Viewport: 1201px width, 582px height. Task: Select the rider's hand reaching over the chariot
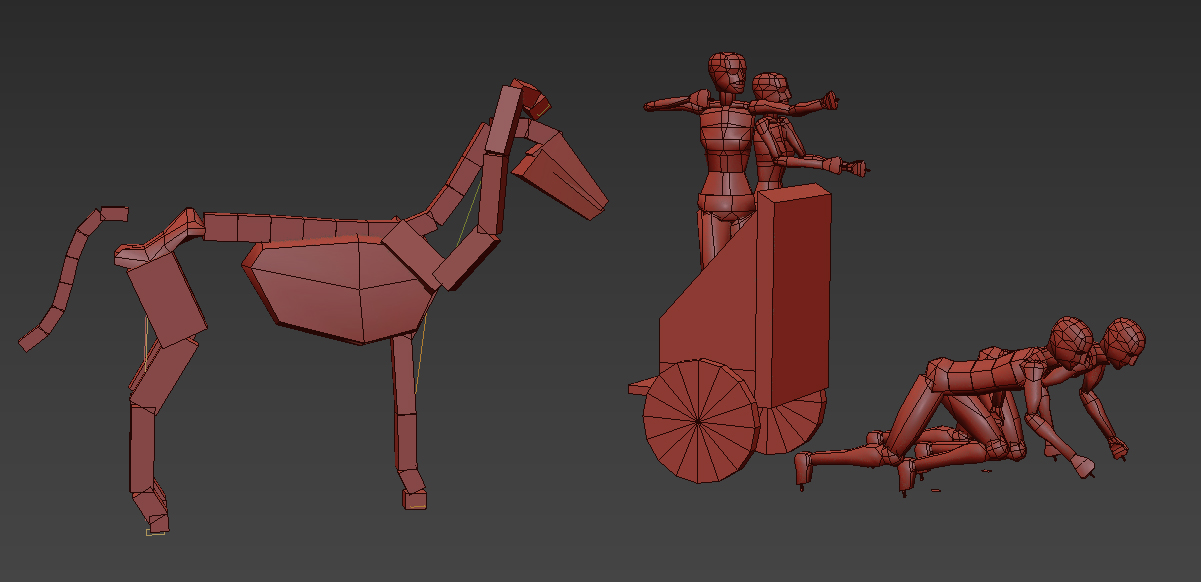point(858,170)
